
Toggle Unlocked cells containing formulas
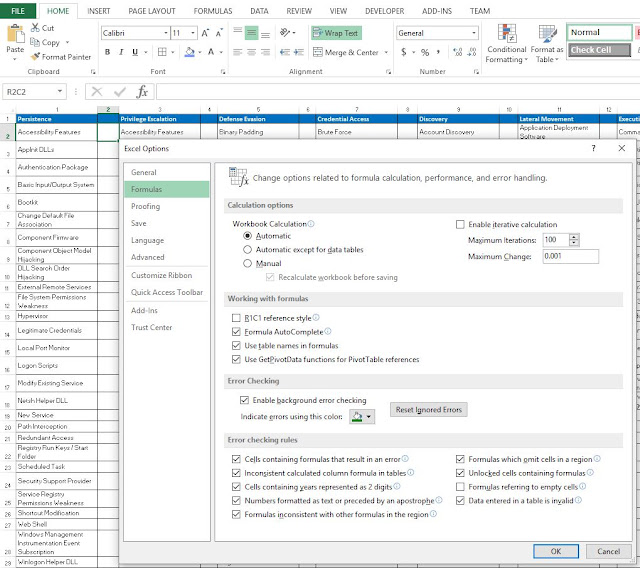pyautogui.click(x=460, y=473)
